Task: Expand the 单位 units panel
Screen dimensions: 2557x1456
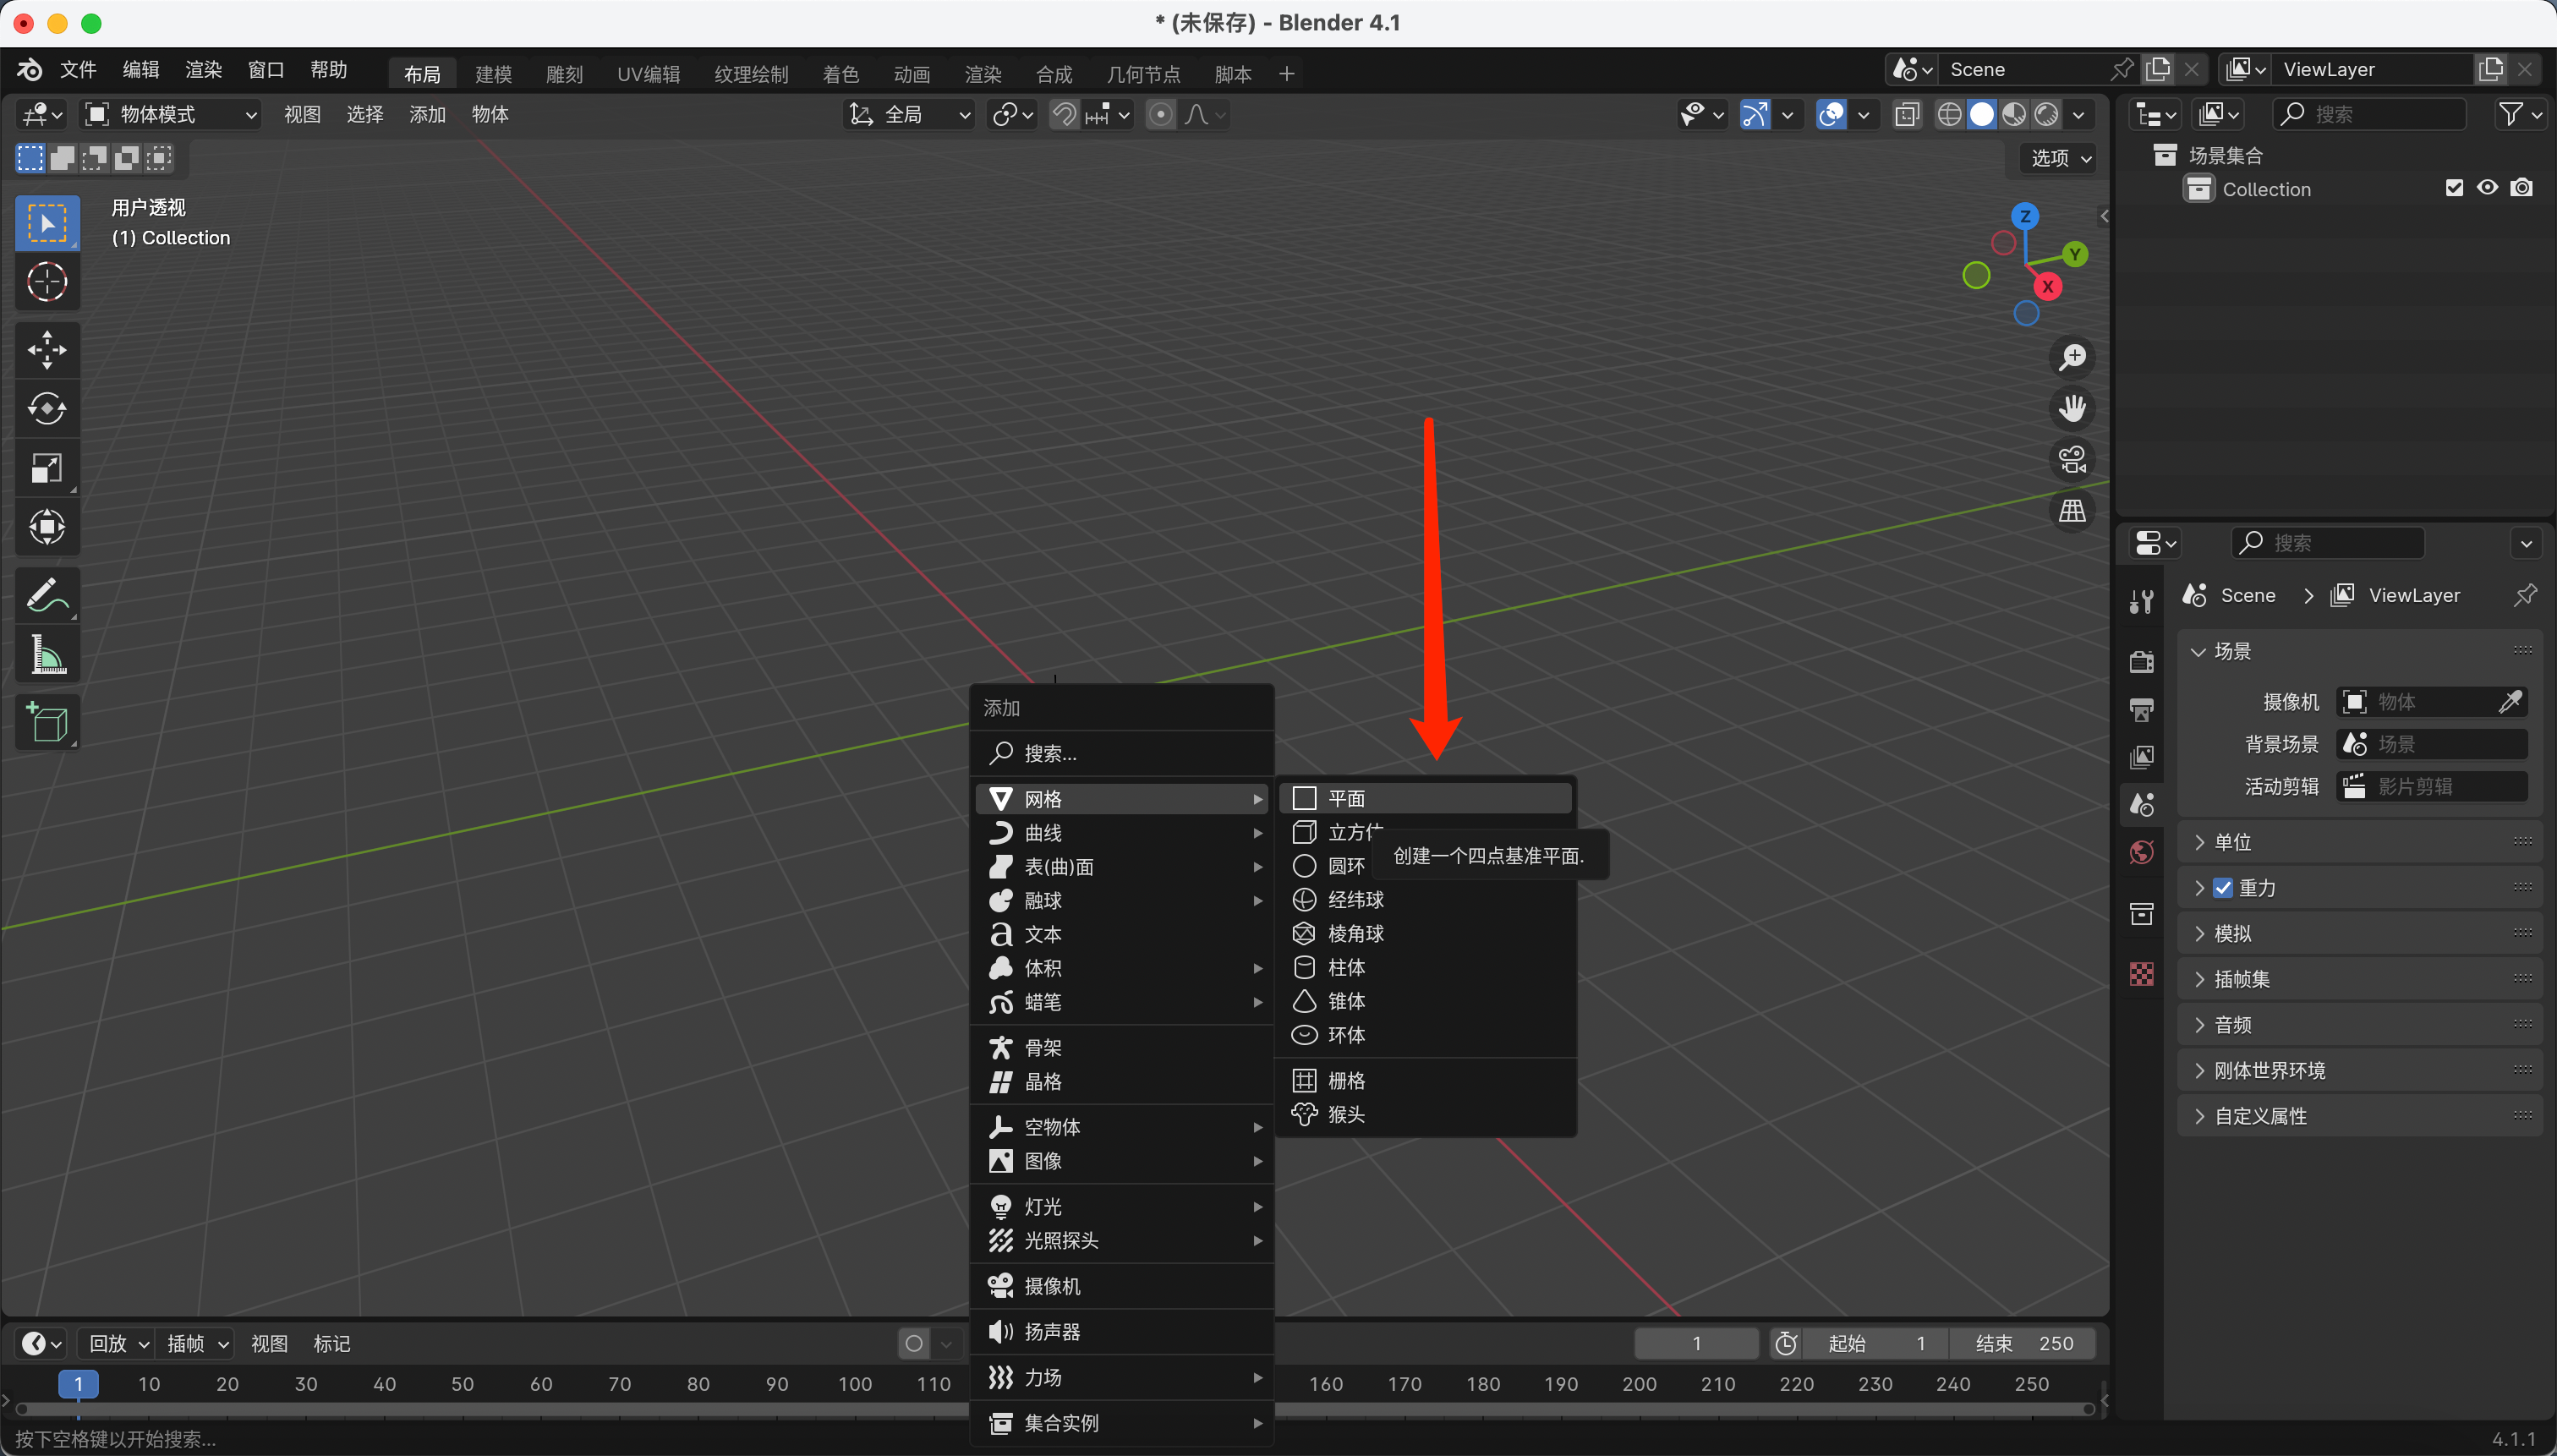Action: [2232, 842]
